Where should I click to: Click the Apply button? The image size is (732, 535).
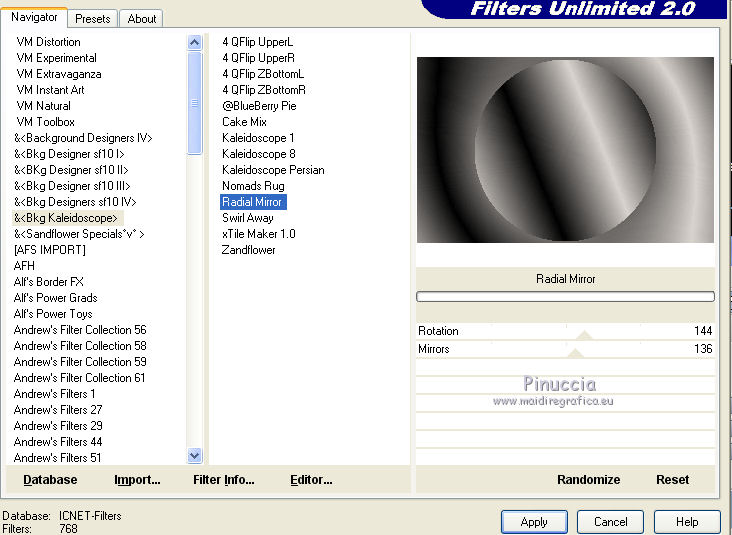534,521
